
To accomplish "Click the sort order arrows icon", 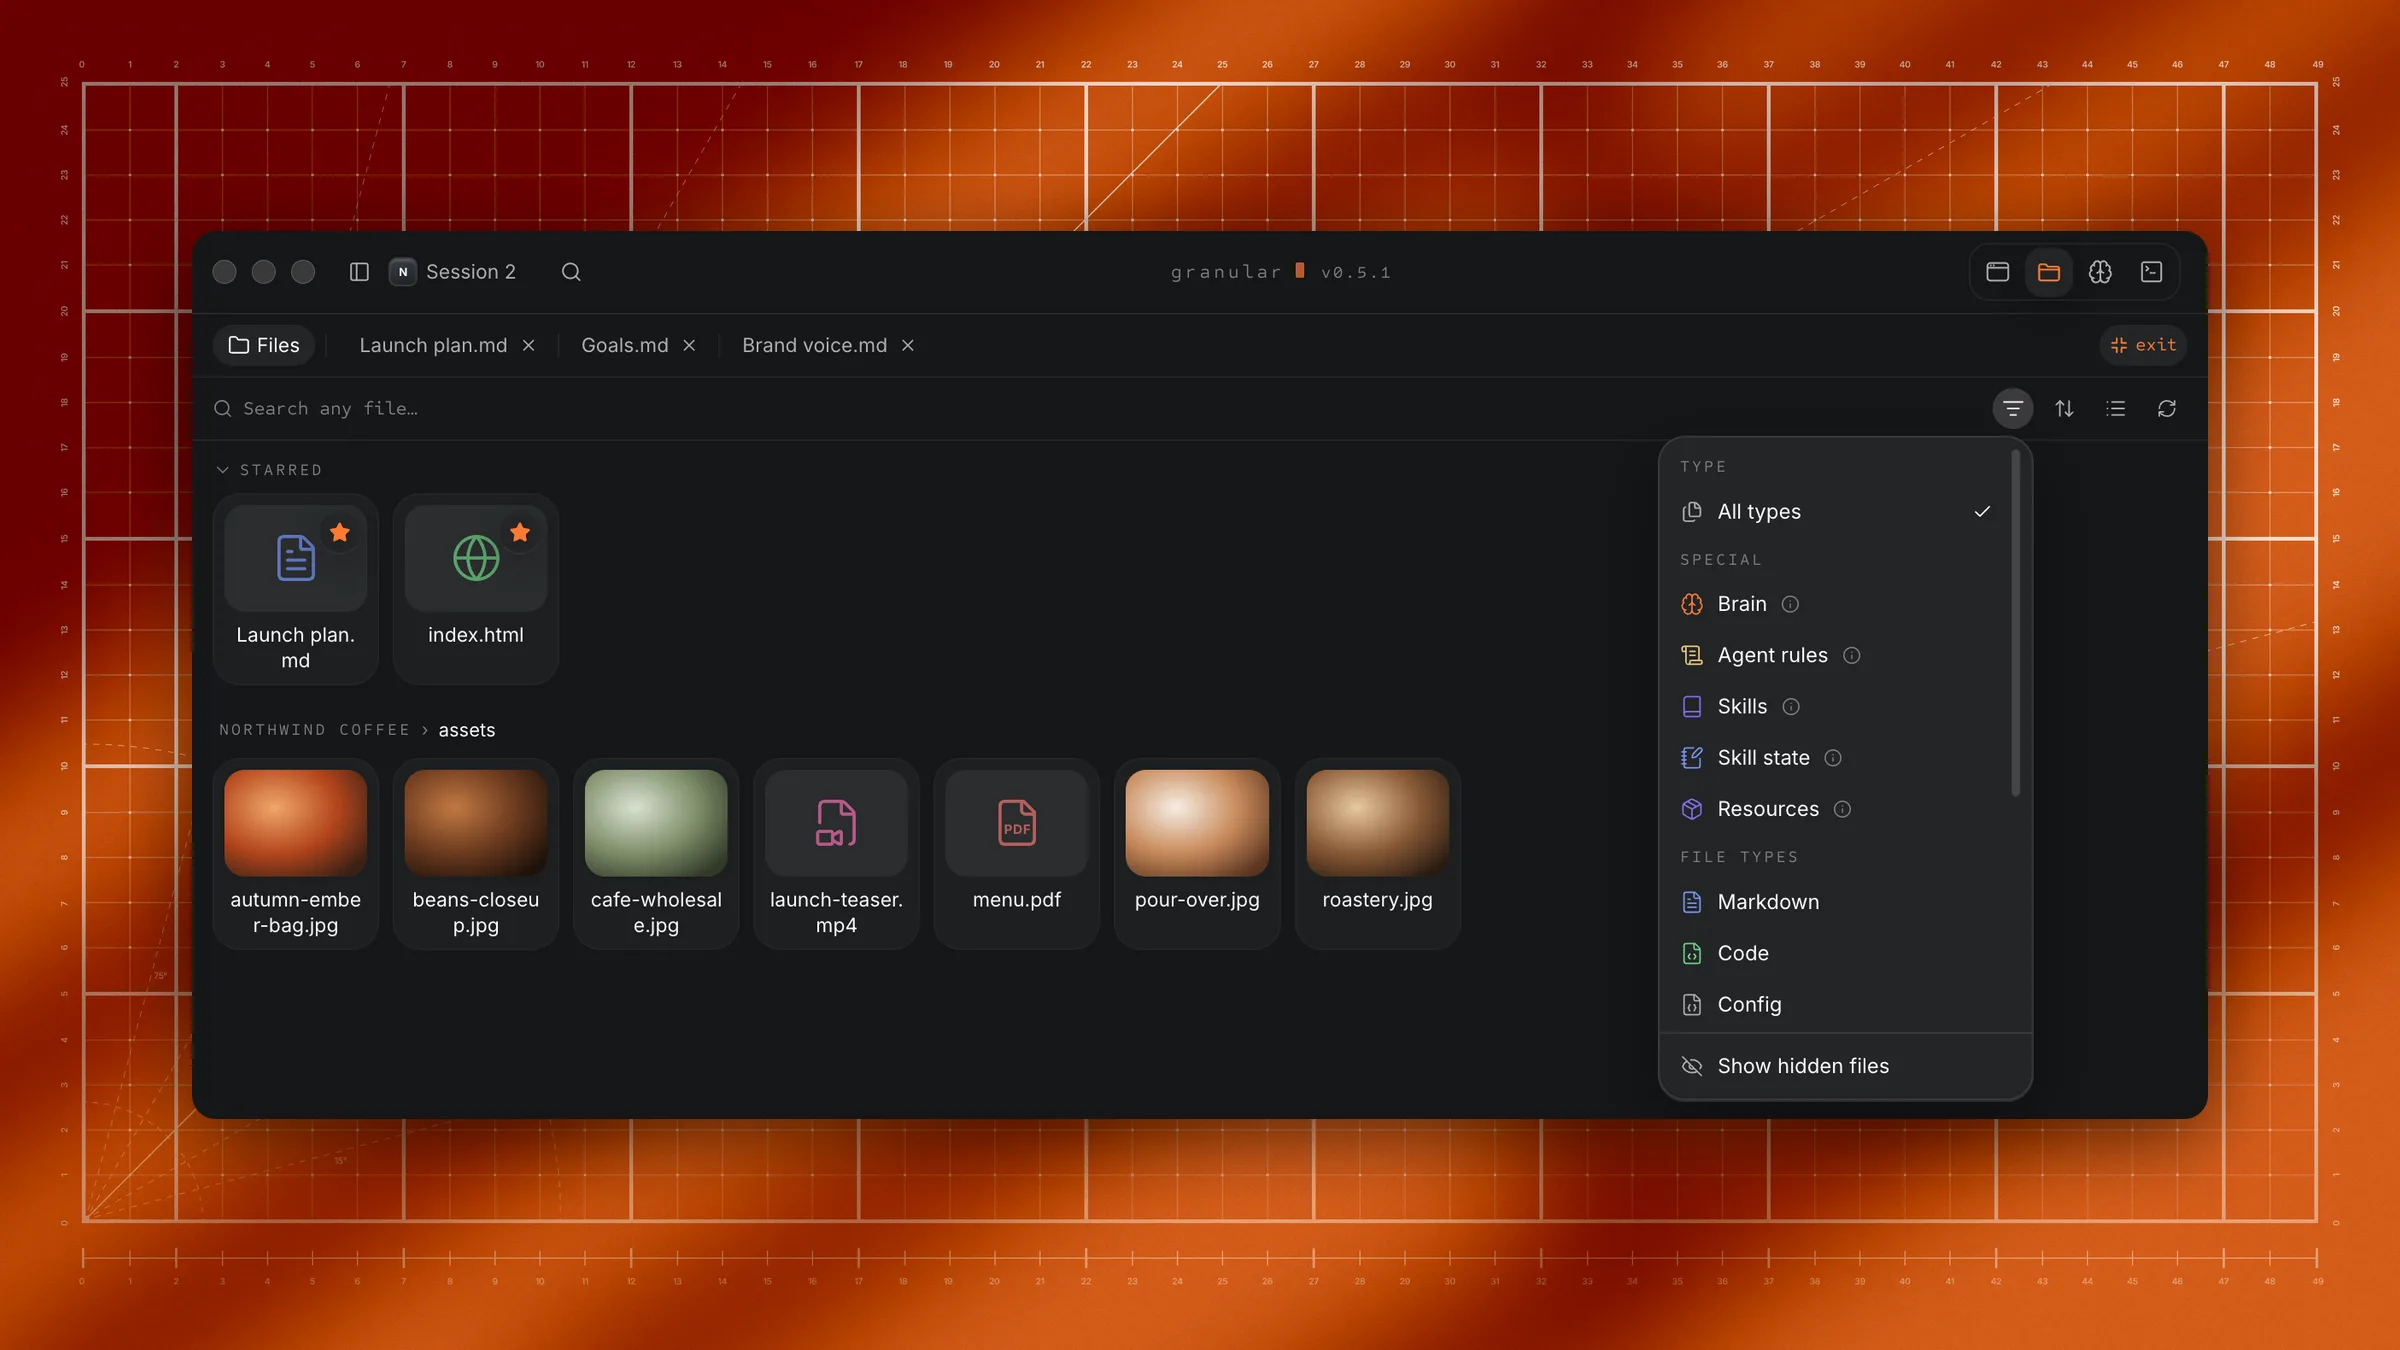I will point(2064,408).
